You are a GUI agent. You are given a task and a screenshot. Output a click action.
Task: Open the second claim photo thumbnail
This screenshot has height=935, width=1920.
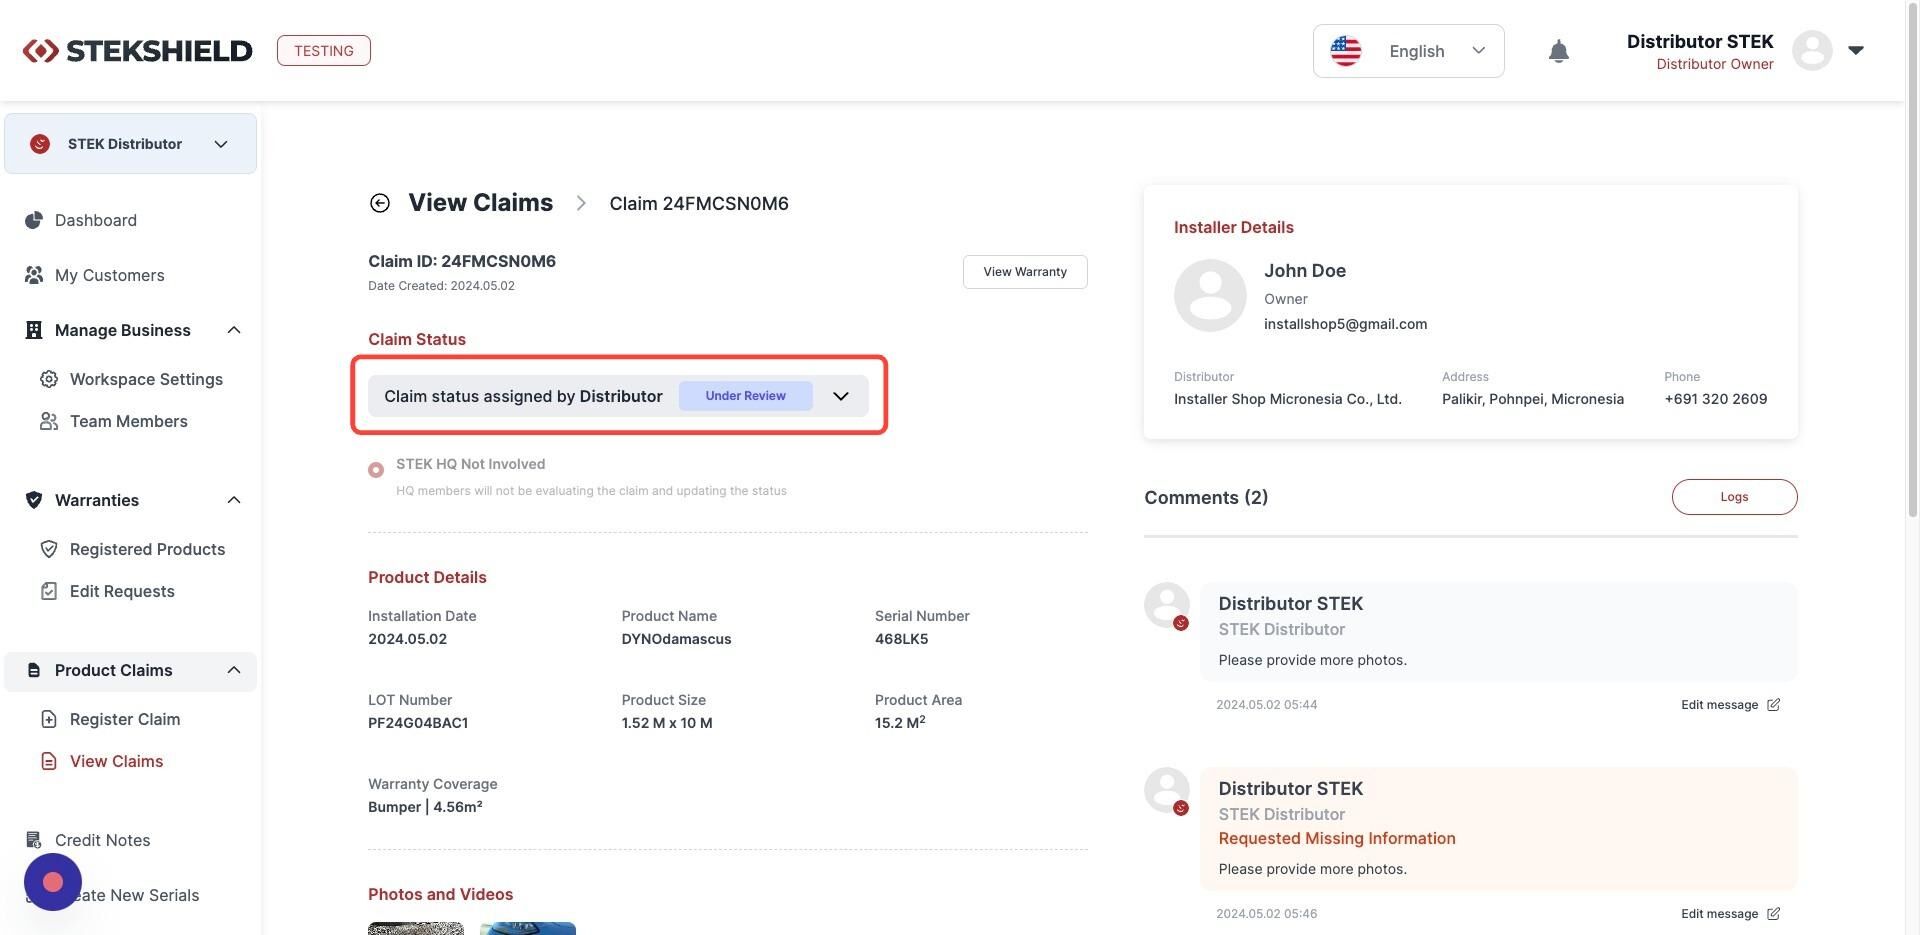point(528,929)
